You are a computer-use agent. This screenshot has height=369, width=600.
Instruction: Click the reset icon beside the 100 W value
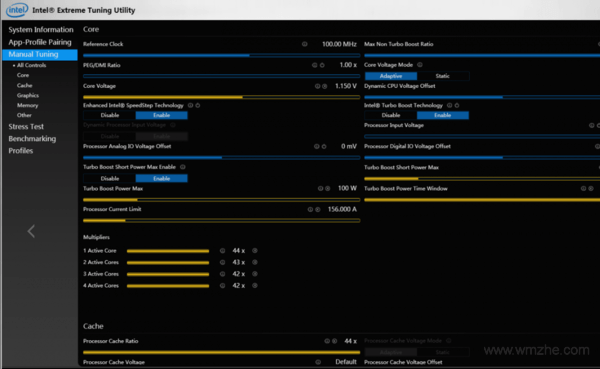[x=328, y=188]
